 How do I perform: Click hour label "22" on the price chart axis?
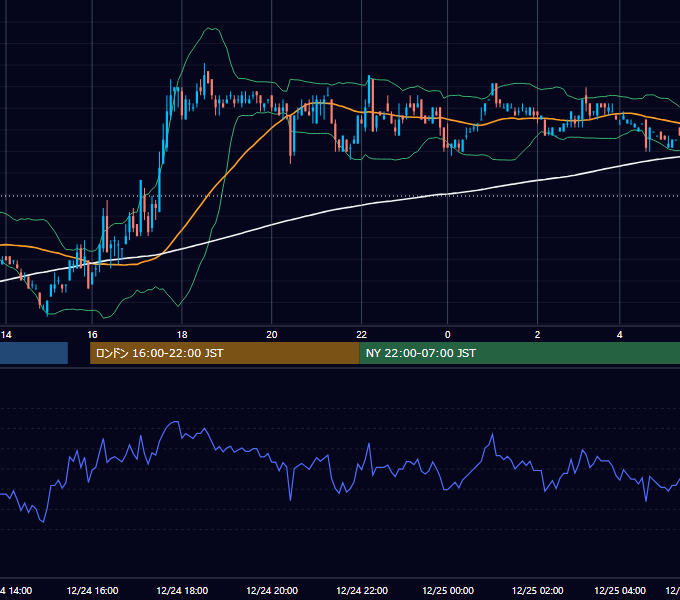361,334
